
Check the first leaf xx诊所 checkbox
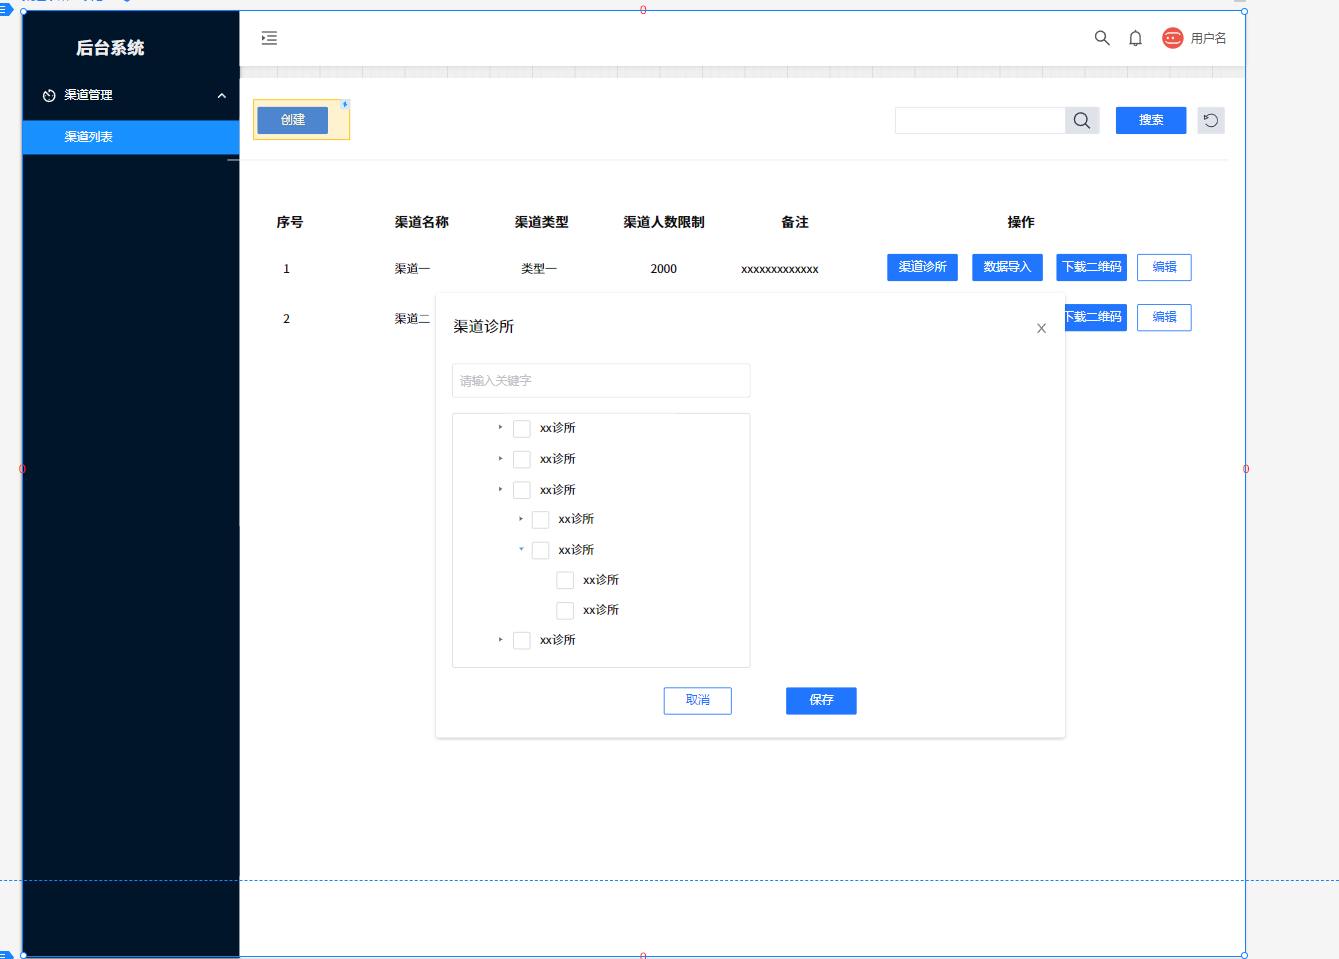pos(565,580)
